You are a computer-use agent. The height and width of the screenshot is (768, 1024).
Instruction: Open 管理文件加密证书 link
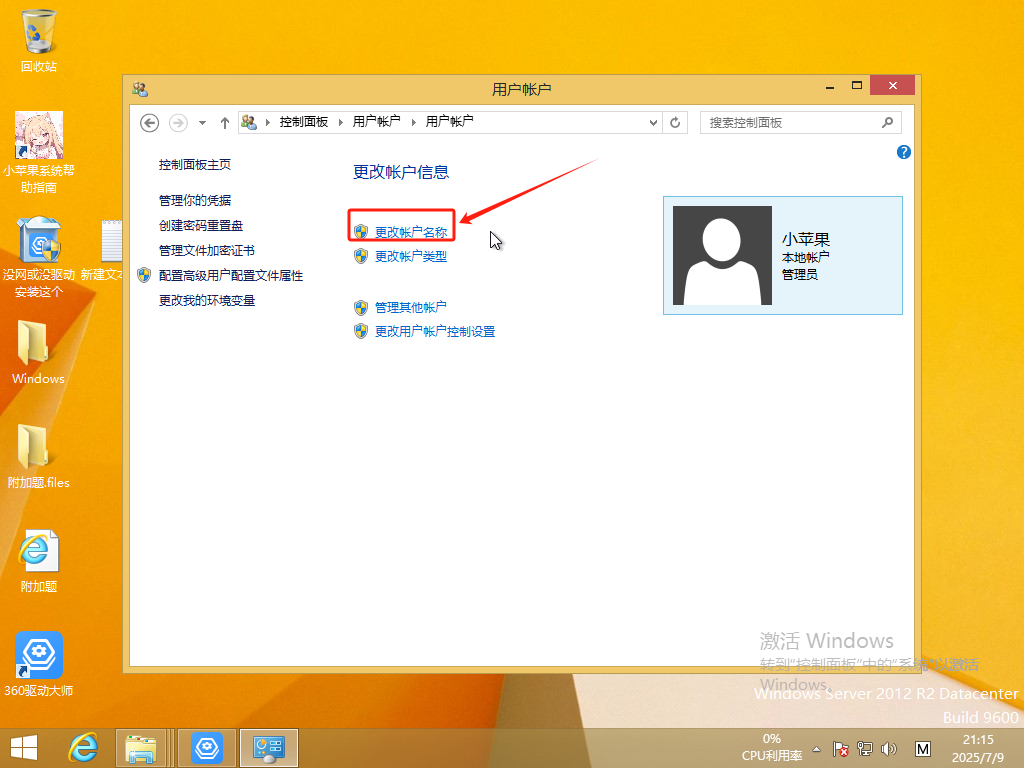[x=206, y=250]
